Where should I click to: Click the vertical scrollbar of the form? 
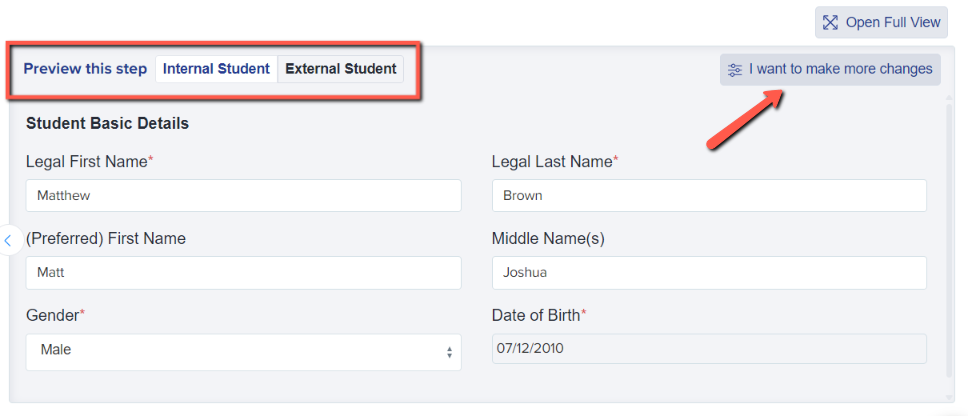click(950, 240)
